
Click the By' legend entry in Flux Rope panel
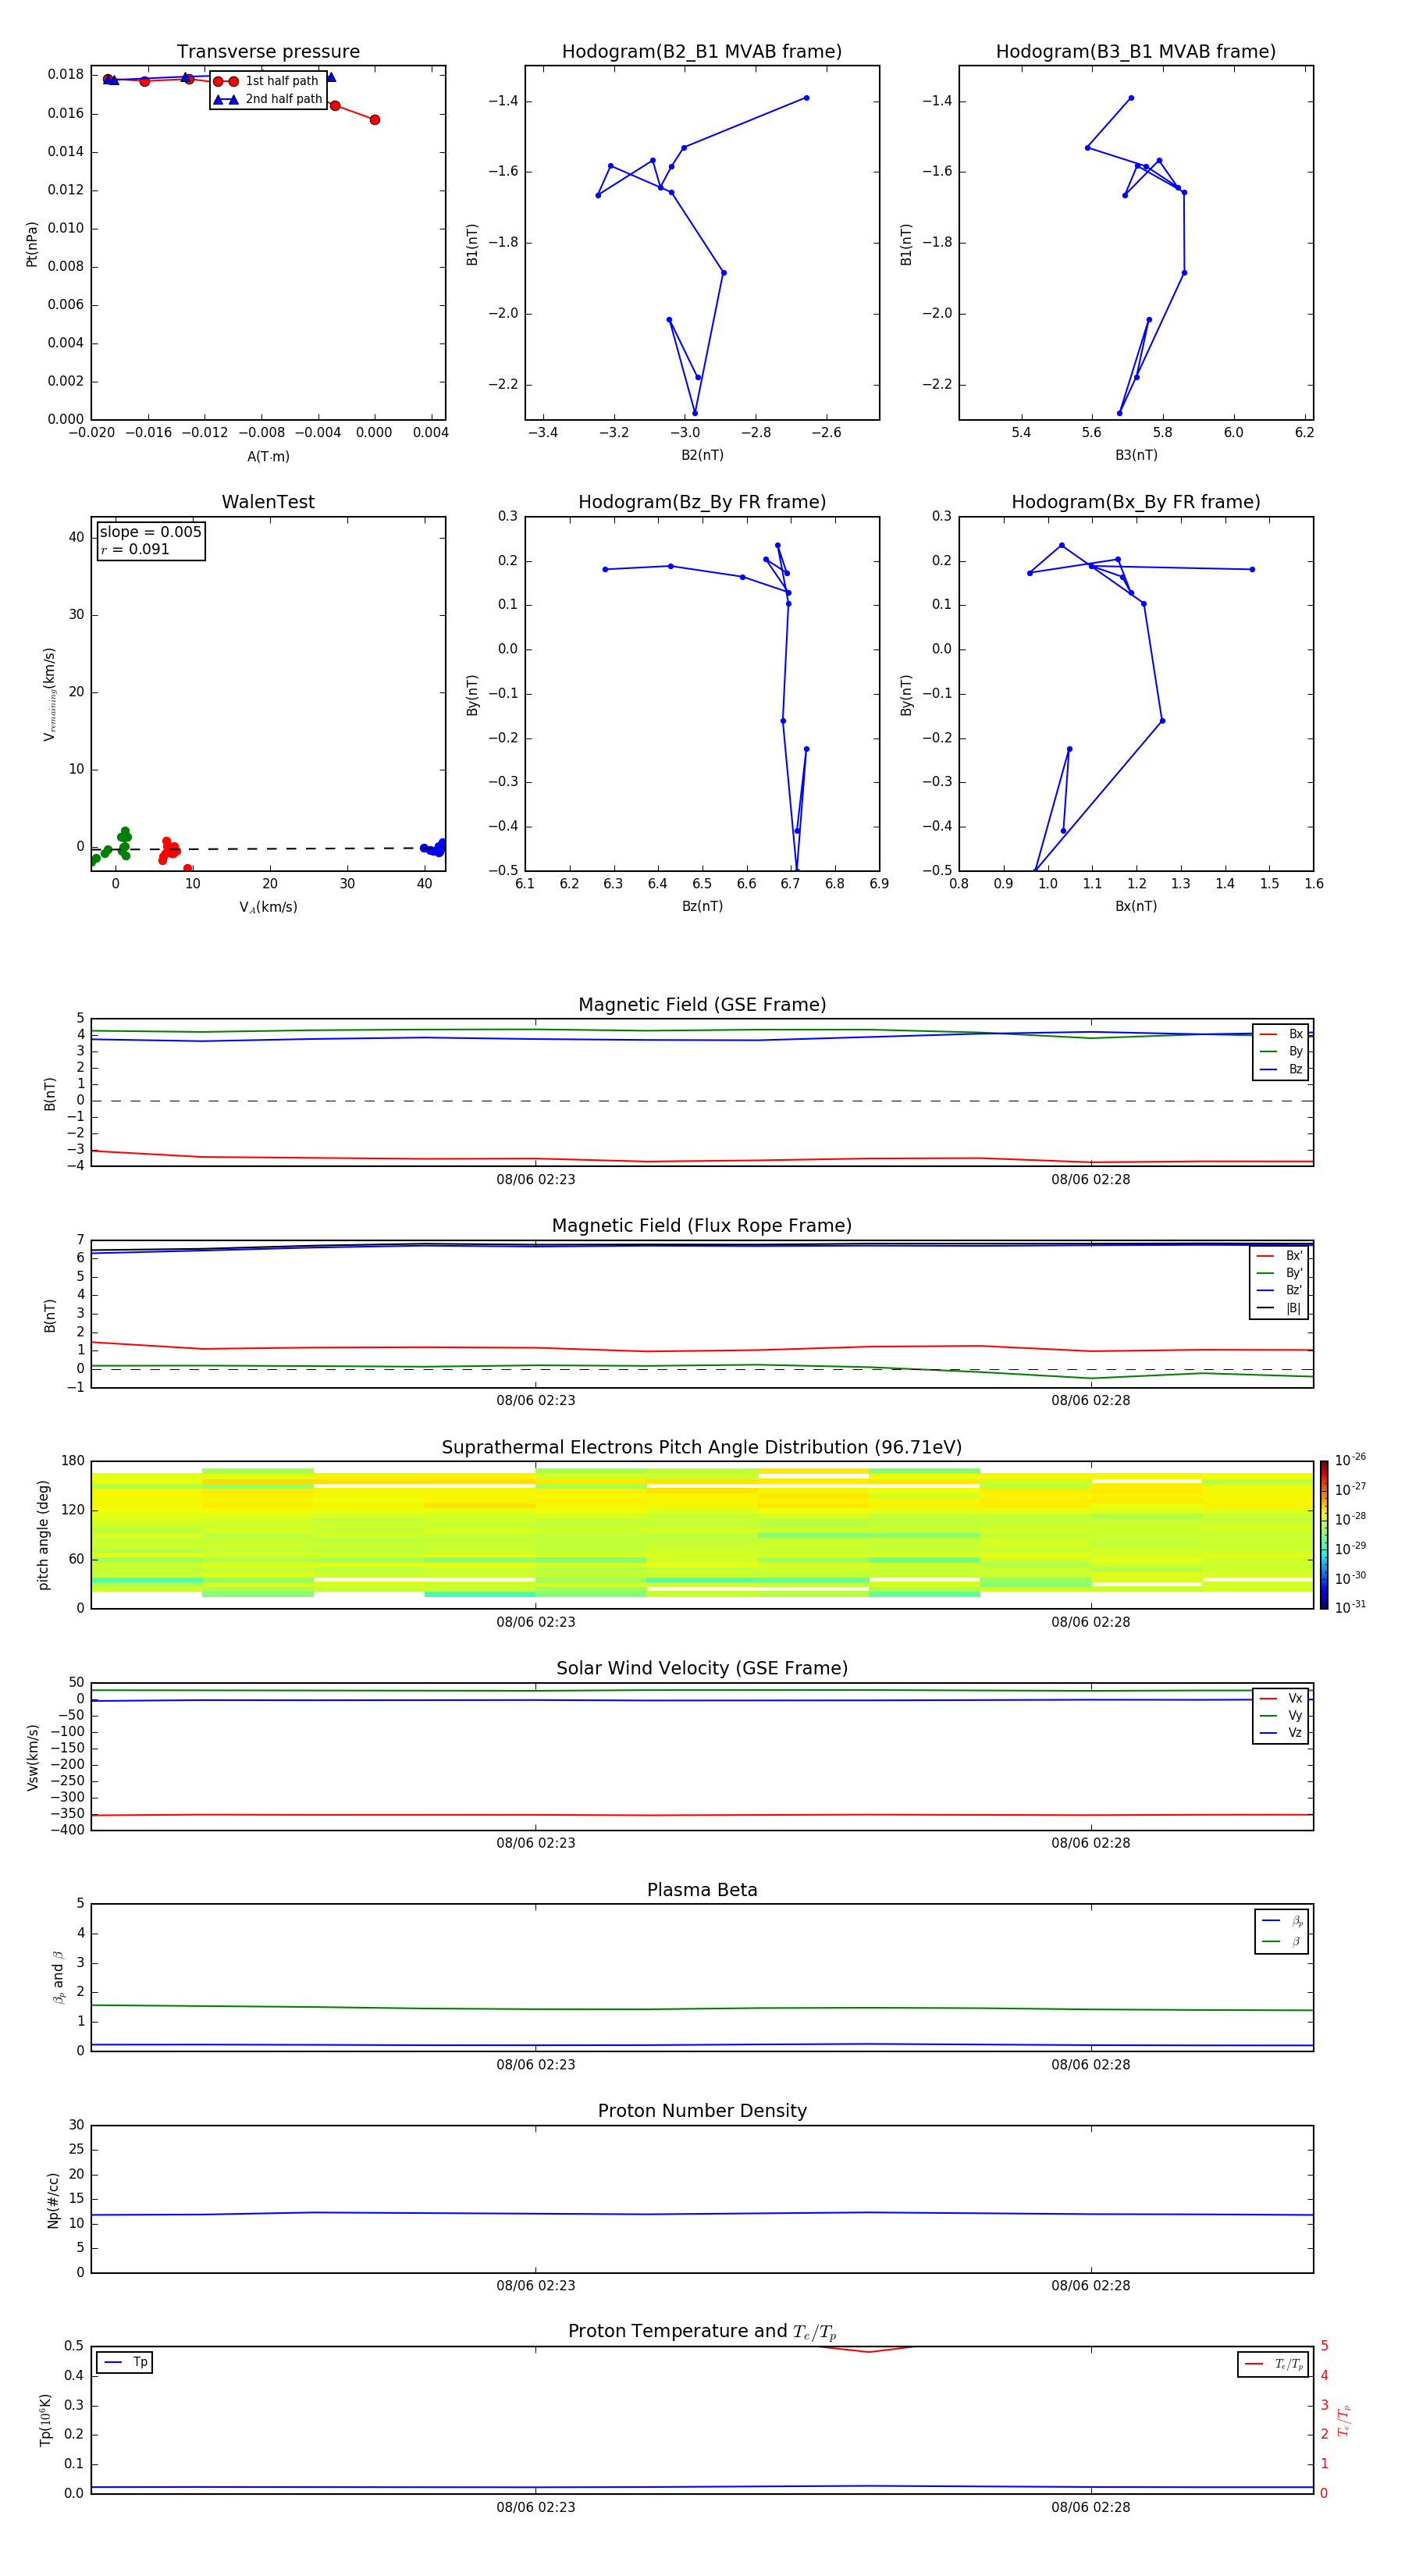(1279, 1273)
